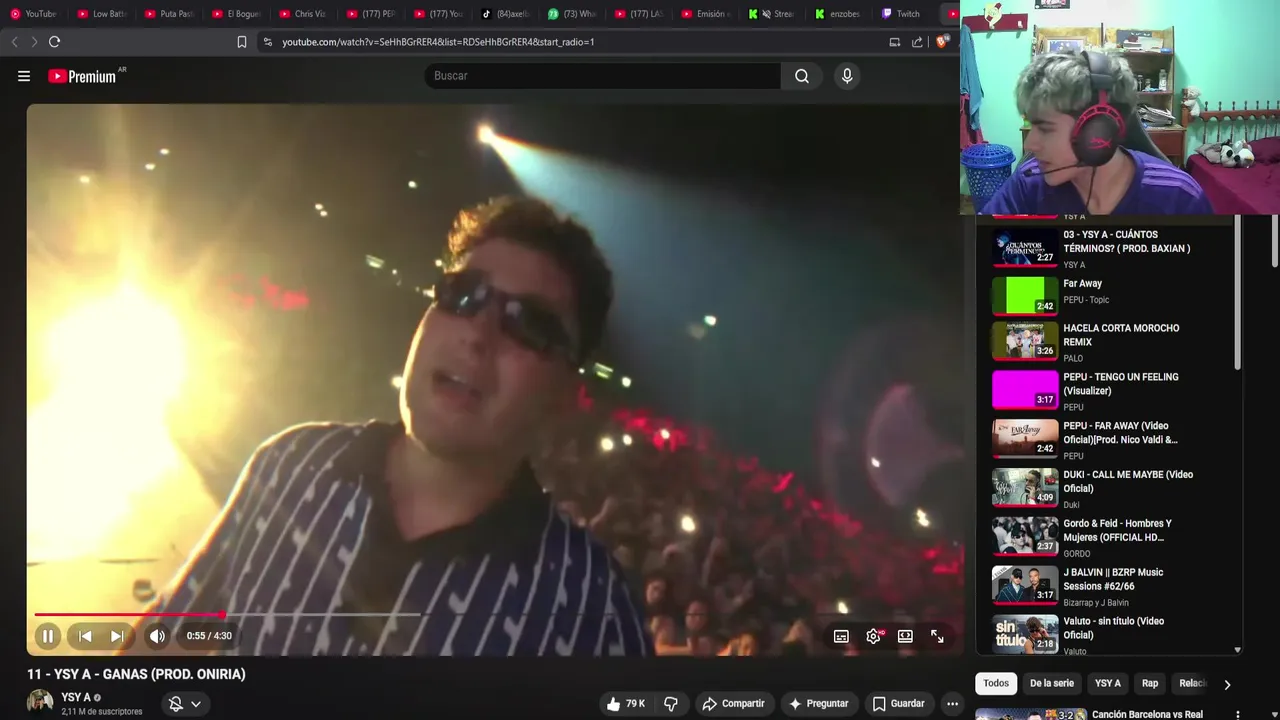
Task: Switch to TikTok (84)axel browser tab
Action: pyautogui.click(x=505, y=14)
